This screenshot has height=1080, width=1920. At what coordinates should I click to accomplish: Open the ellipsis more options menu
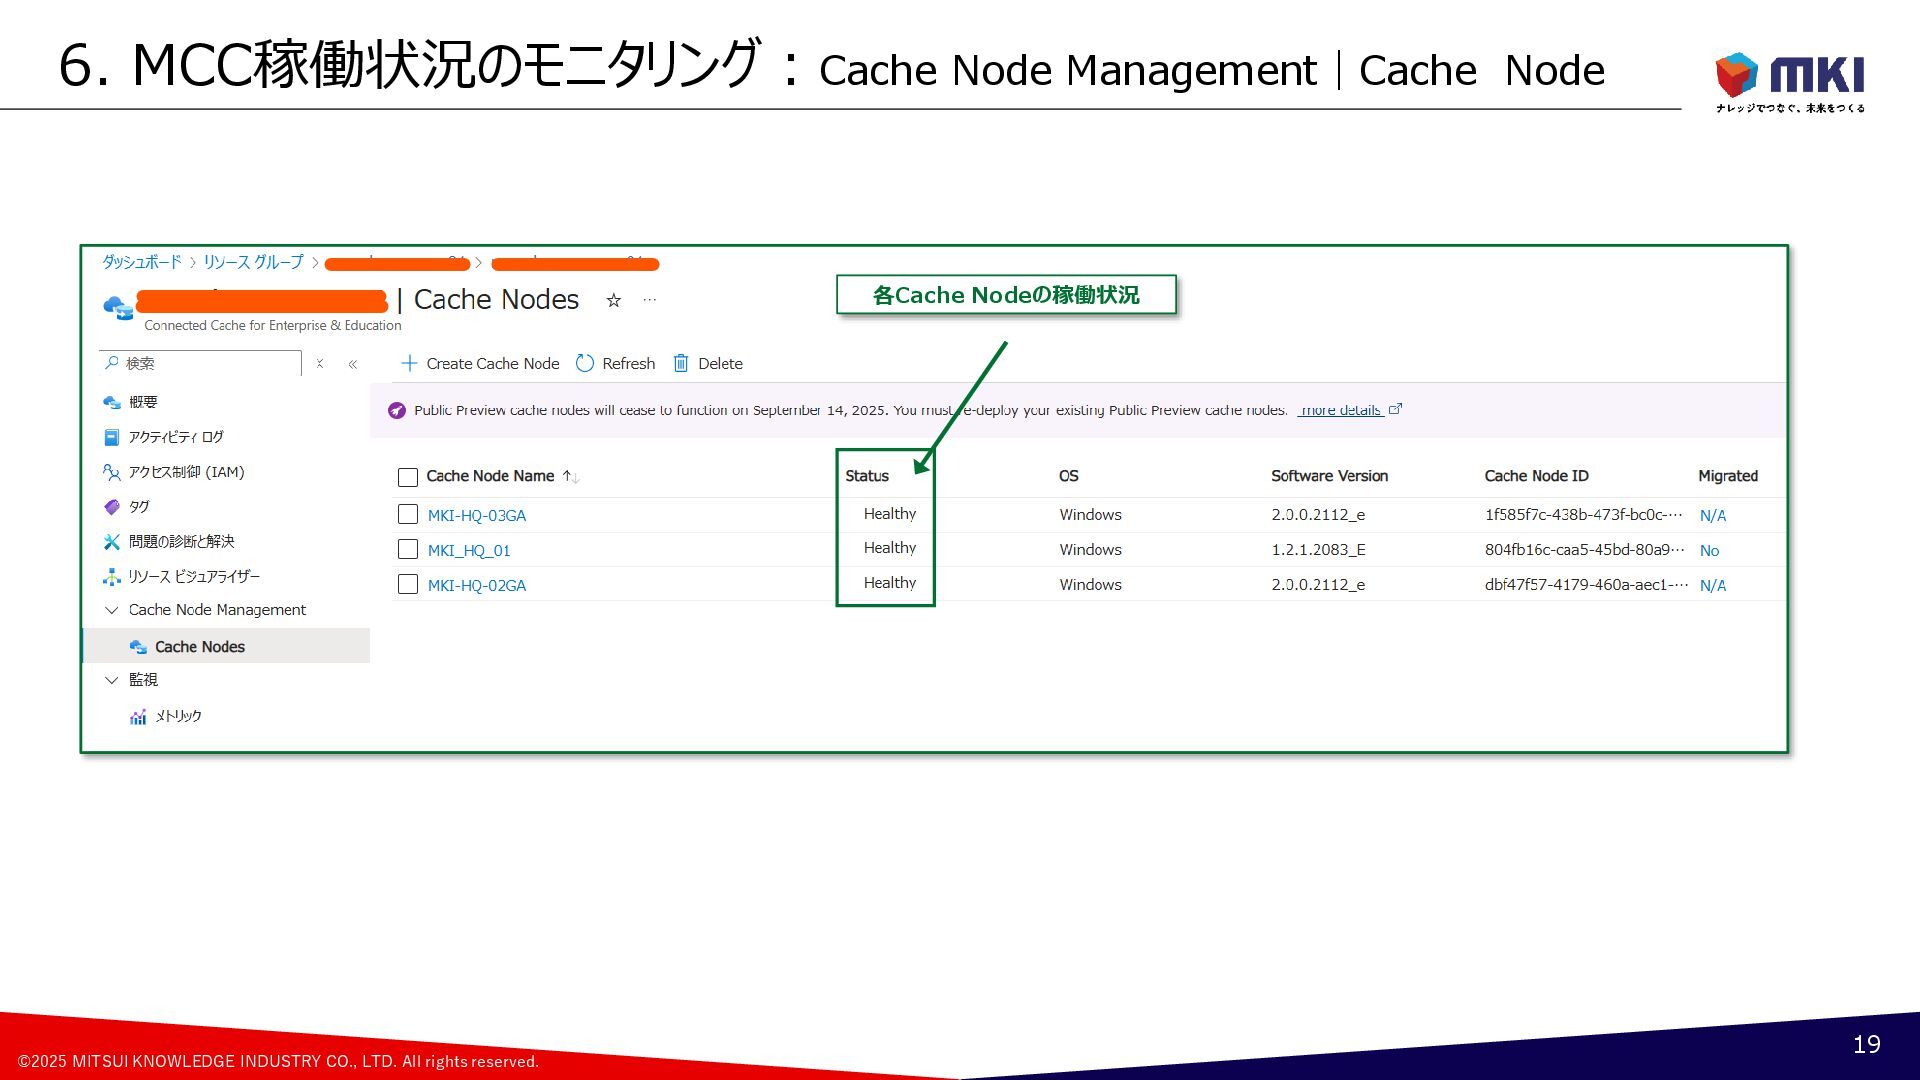coord(650,300)
